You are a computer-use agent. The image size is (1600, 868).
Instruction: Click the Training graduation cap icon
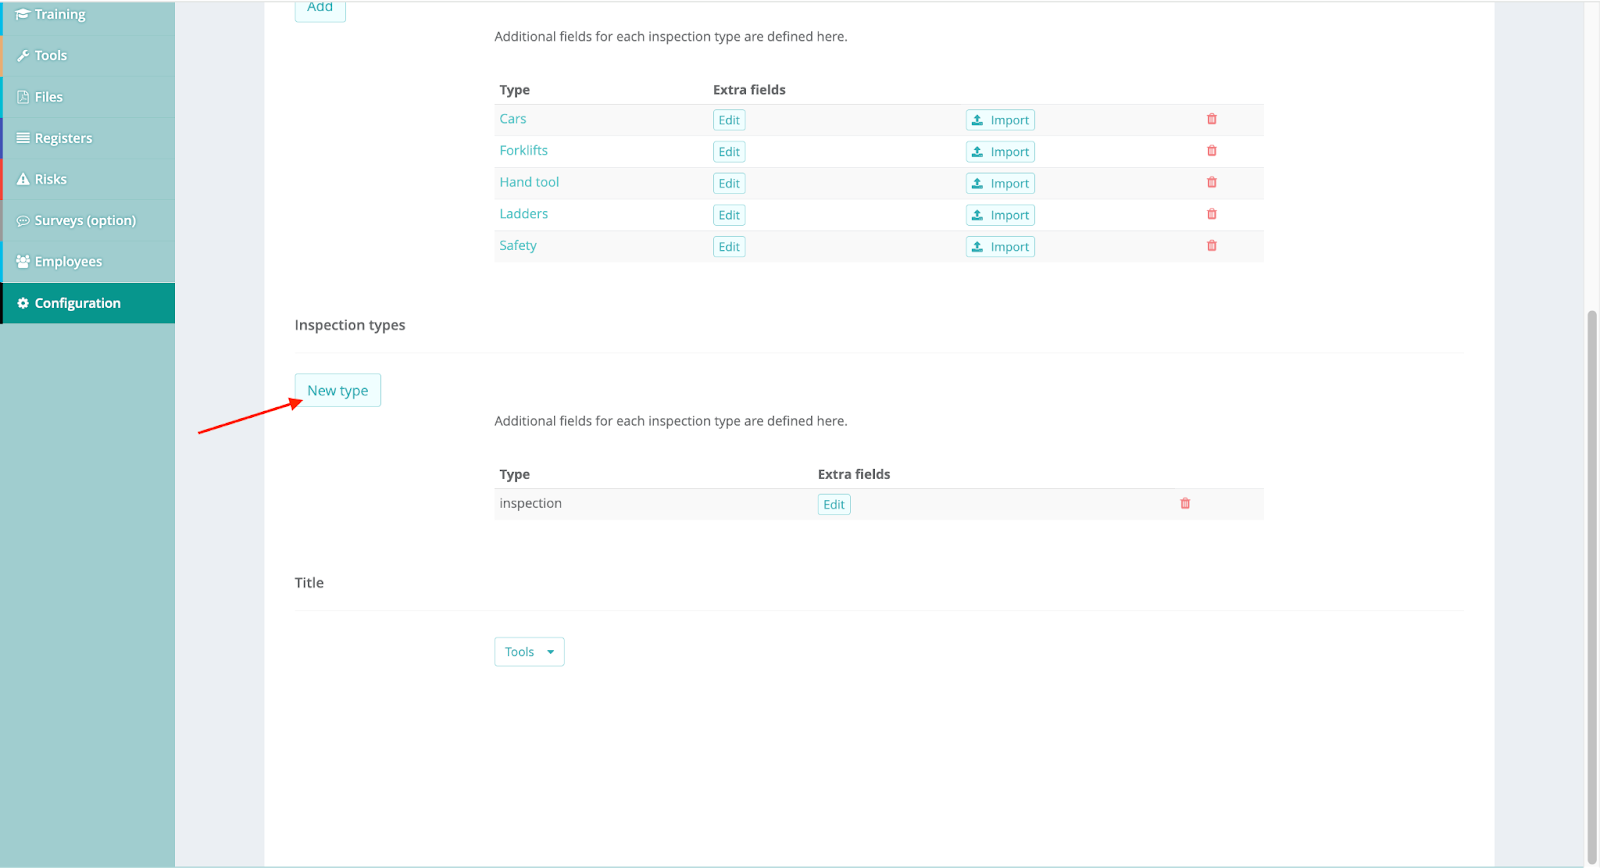(x=22, y=14)
